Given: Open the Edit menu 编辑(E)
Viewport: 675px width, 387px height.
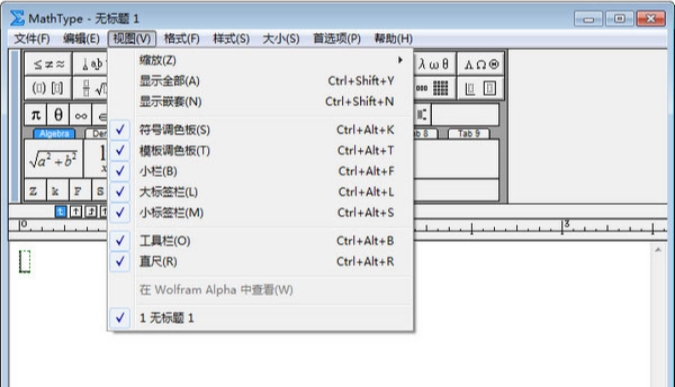Looking at the screenshot, I should [x=81, y=39].
